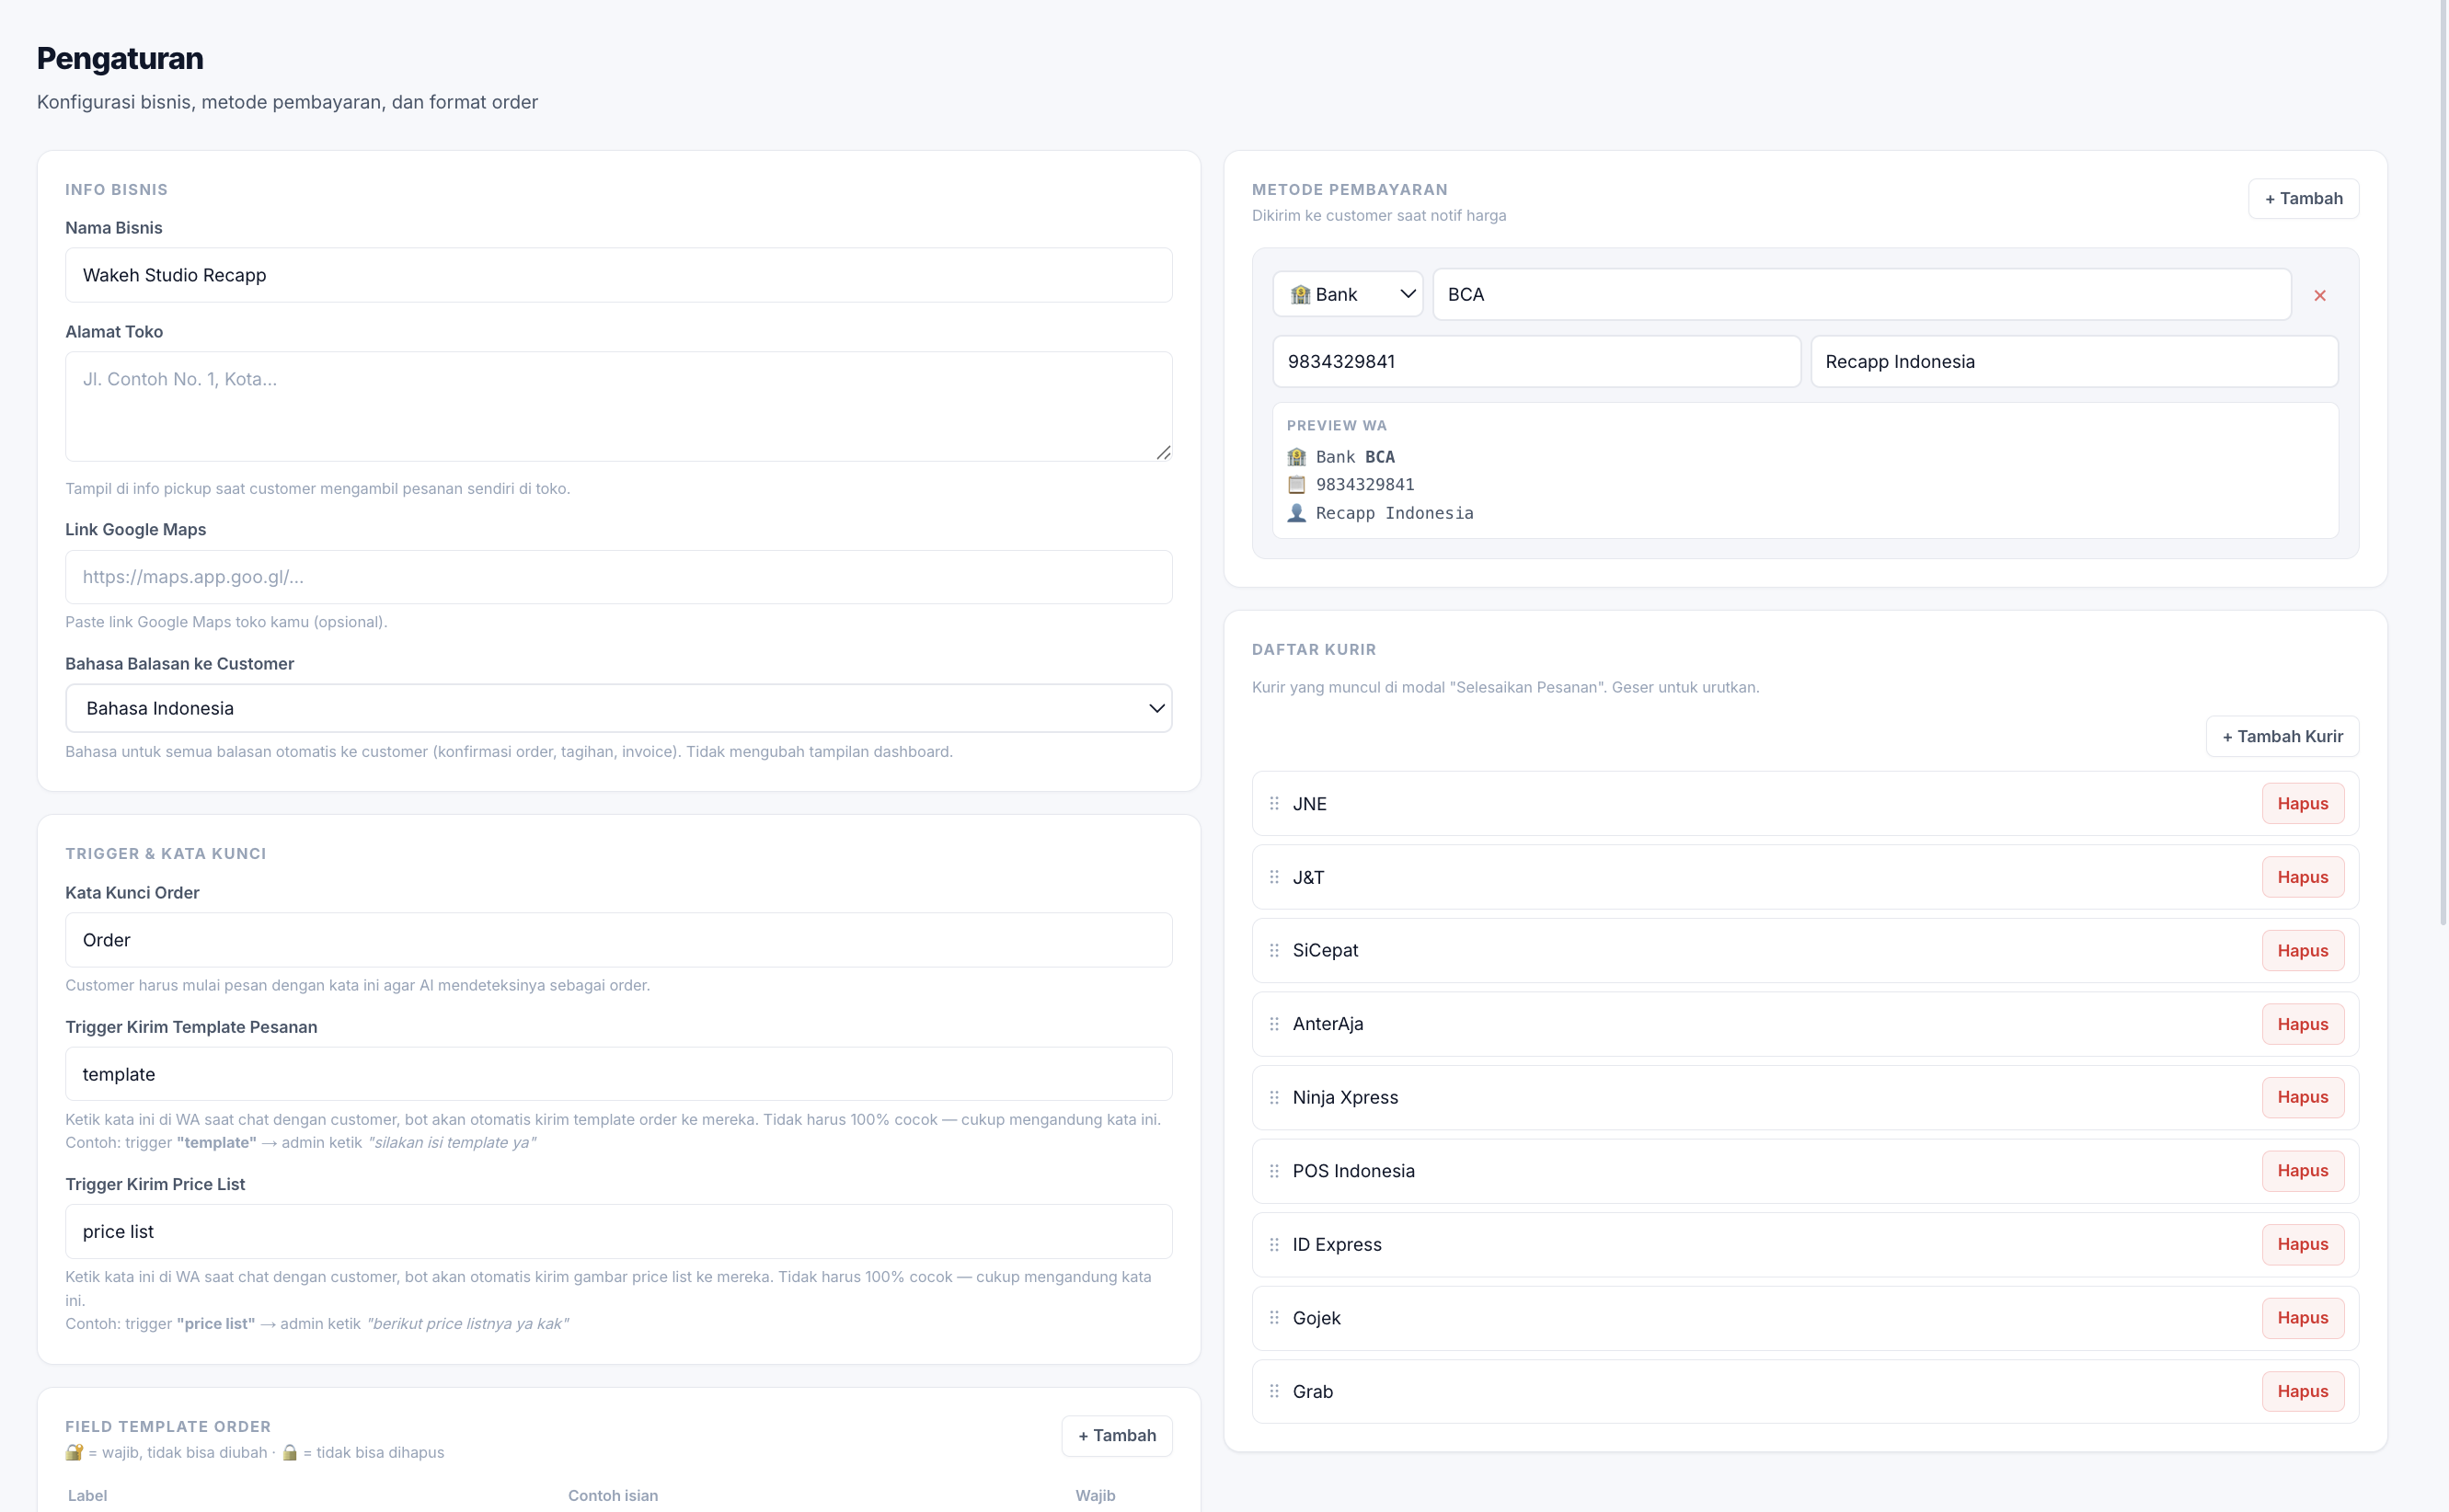Edit account number field 9834329841

coord(1536,361)
